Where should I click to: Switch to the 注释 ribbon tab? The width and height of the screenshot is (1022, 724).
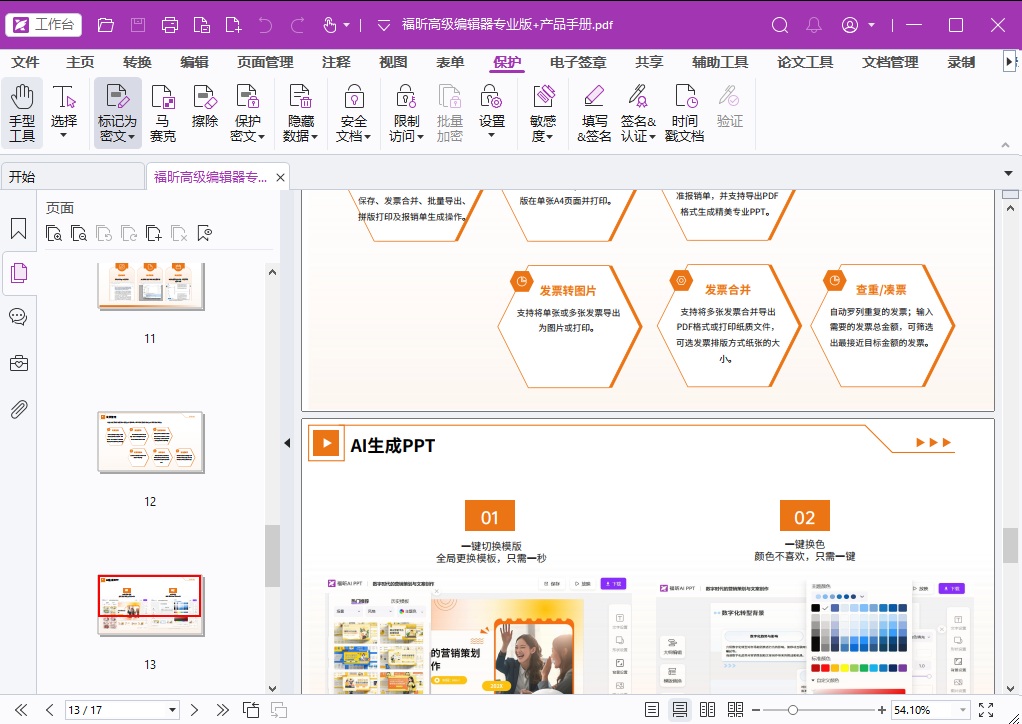coord(336,62)
